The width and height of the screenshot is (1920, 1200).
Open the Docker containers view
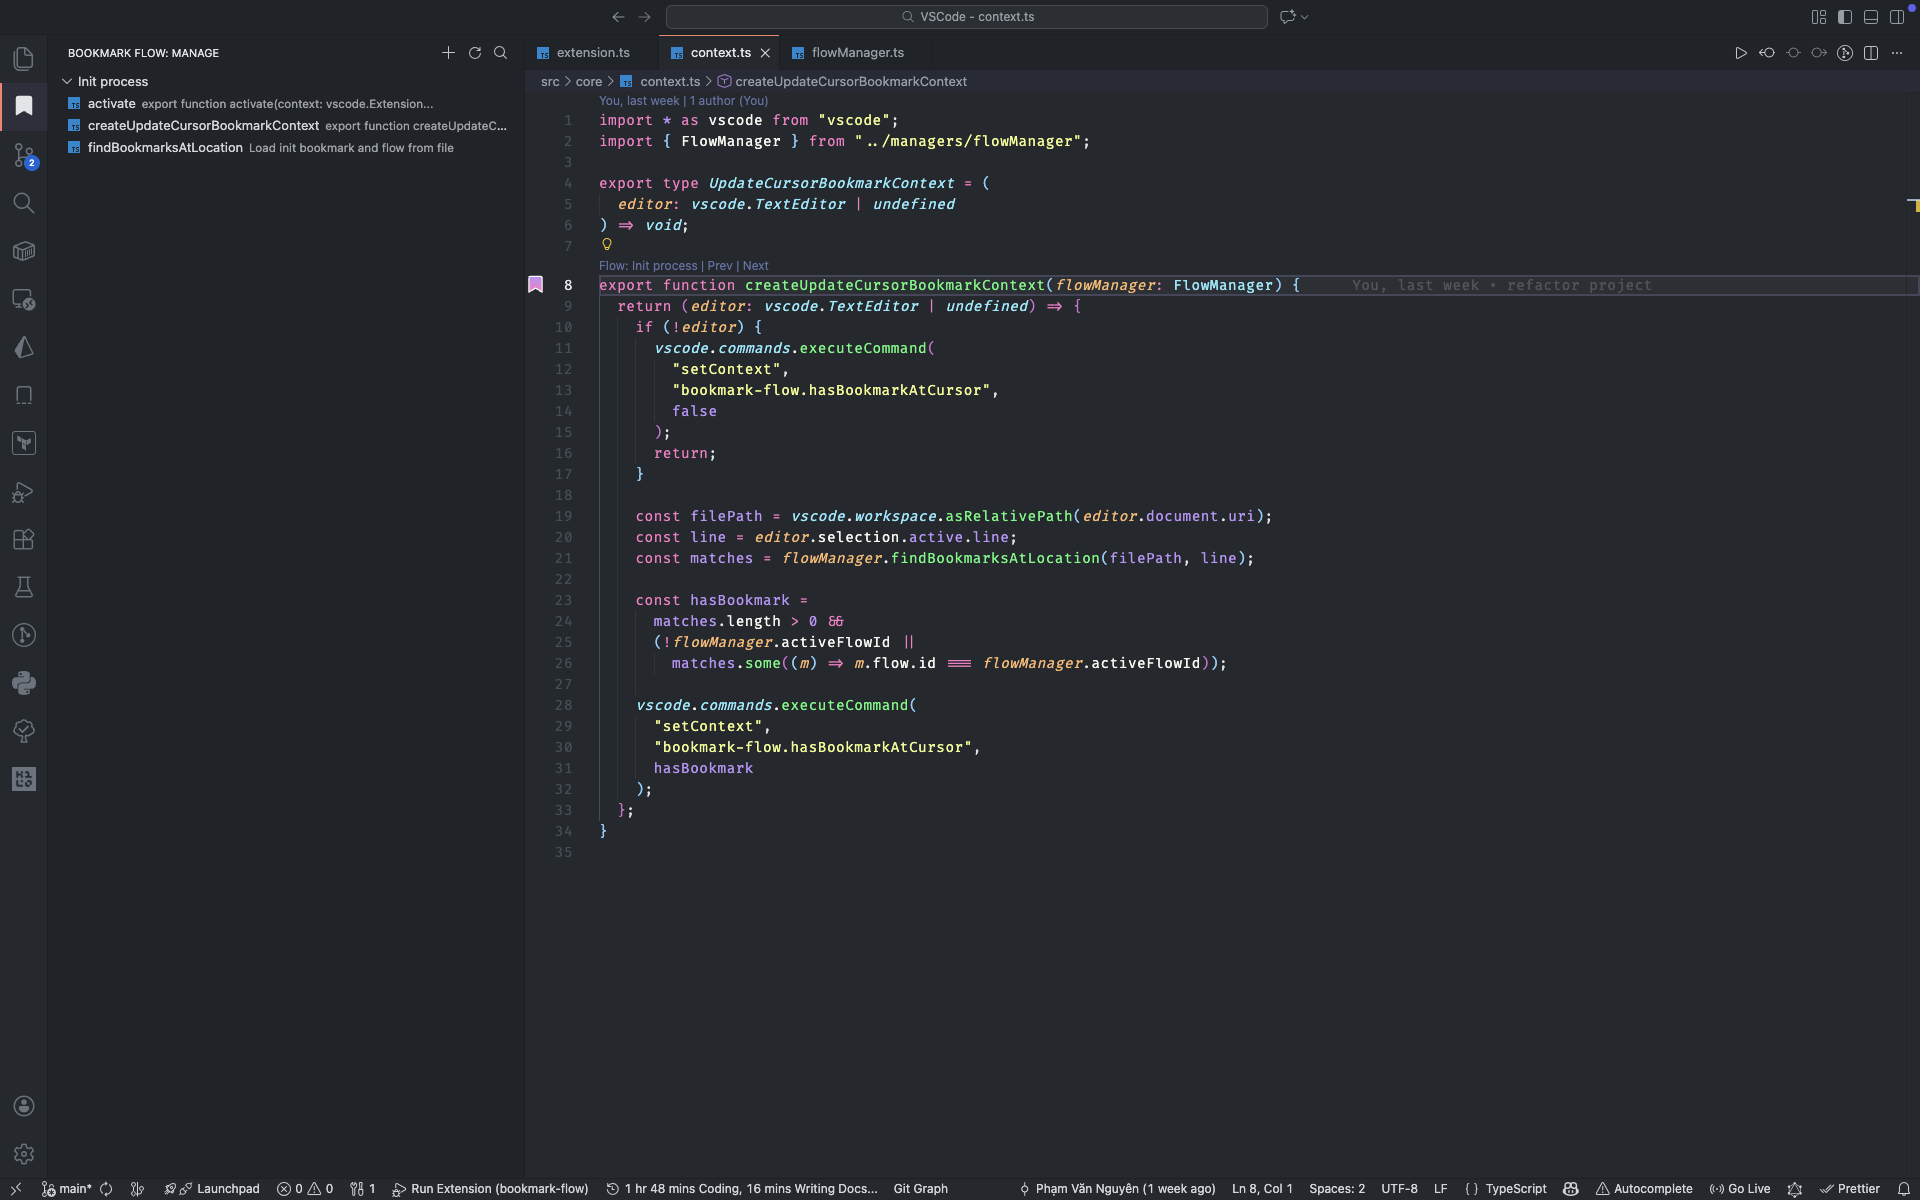24,251
